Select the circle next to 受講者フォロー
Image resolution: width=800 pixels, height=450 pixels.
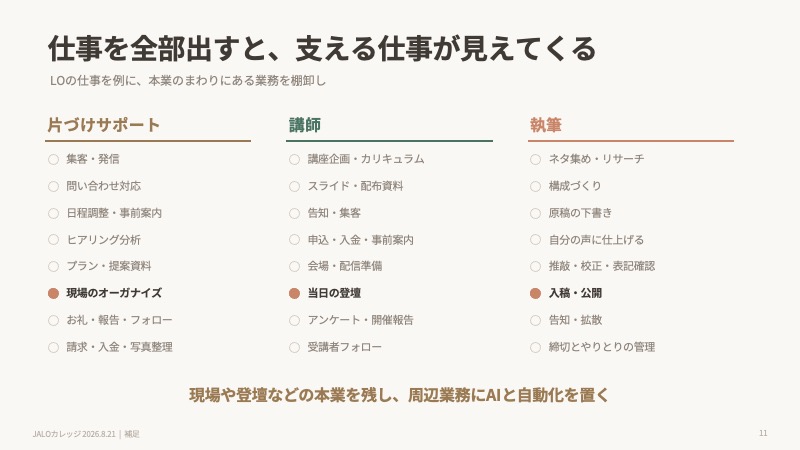pos(294,347)
